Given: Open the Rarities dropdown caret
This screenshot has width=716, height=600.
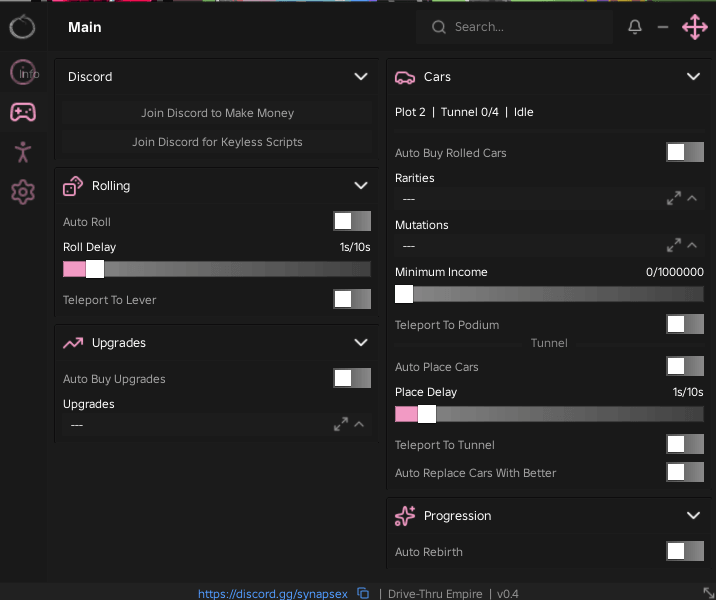Looking at the screenshot, I should pos(692,198).
